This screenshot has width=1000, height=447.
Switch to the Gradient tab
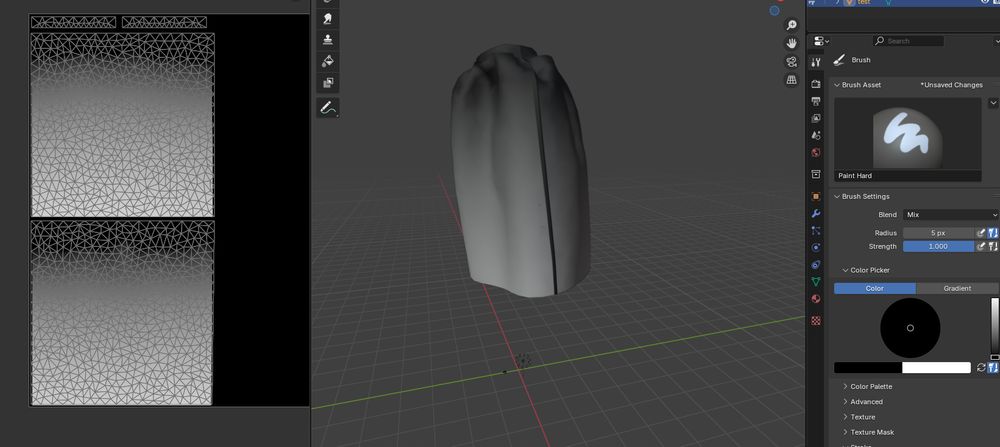957,288
